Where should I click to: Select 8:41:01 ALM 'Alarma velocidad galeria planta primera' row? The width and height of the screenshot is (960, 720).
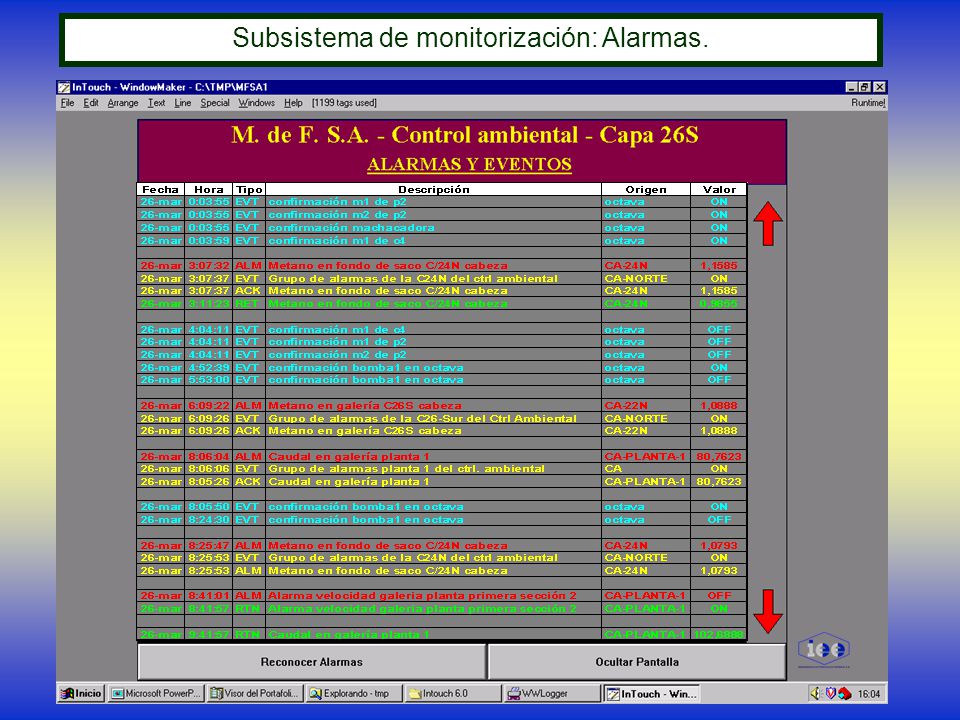[x=441, y=596]
